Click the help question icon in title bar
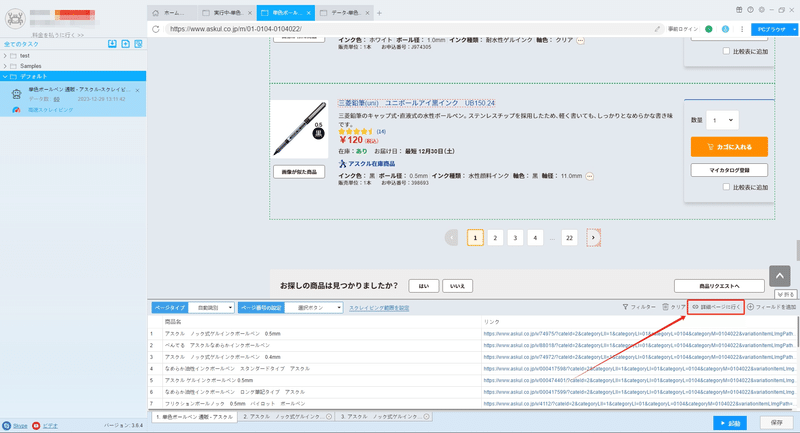This screenshot has height=433, width=800. pos(751,10)
